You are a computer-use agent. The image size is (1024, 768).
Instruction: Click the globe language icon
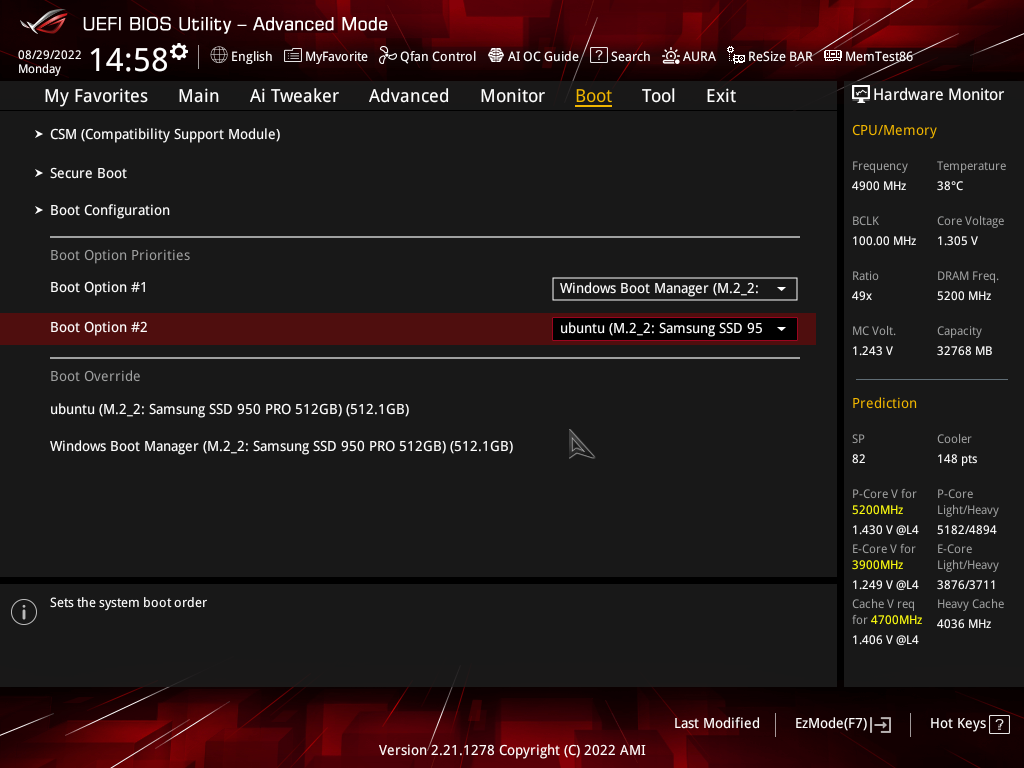point(219,56)
